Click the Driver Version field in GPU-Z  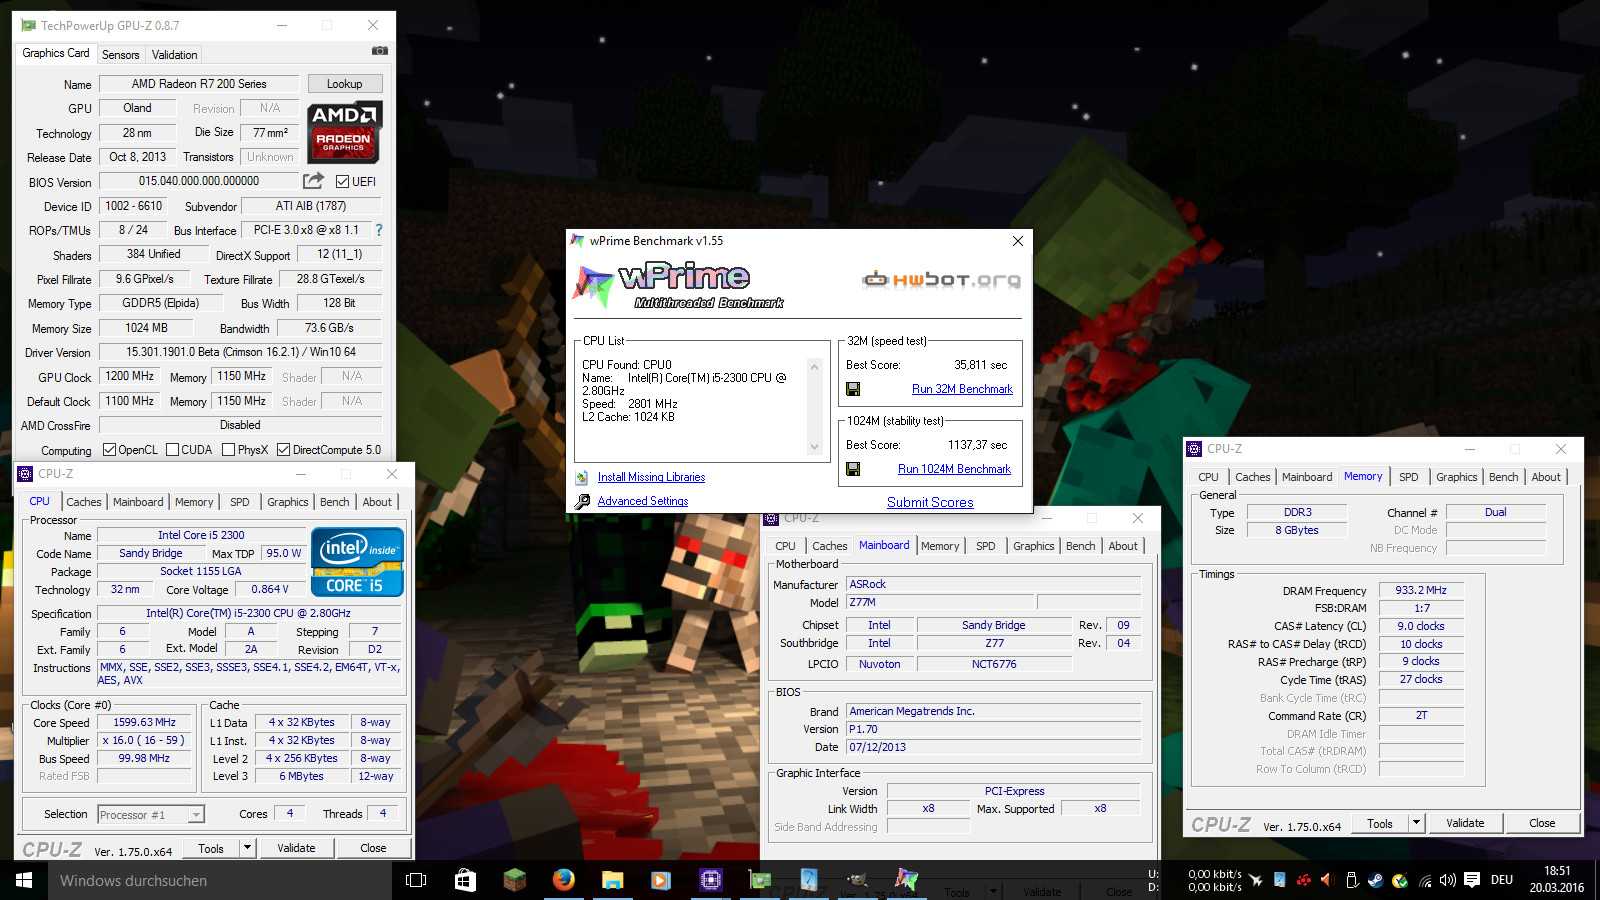tap(240, 352)
